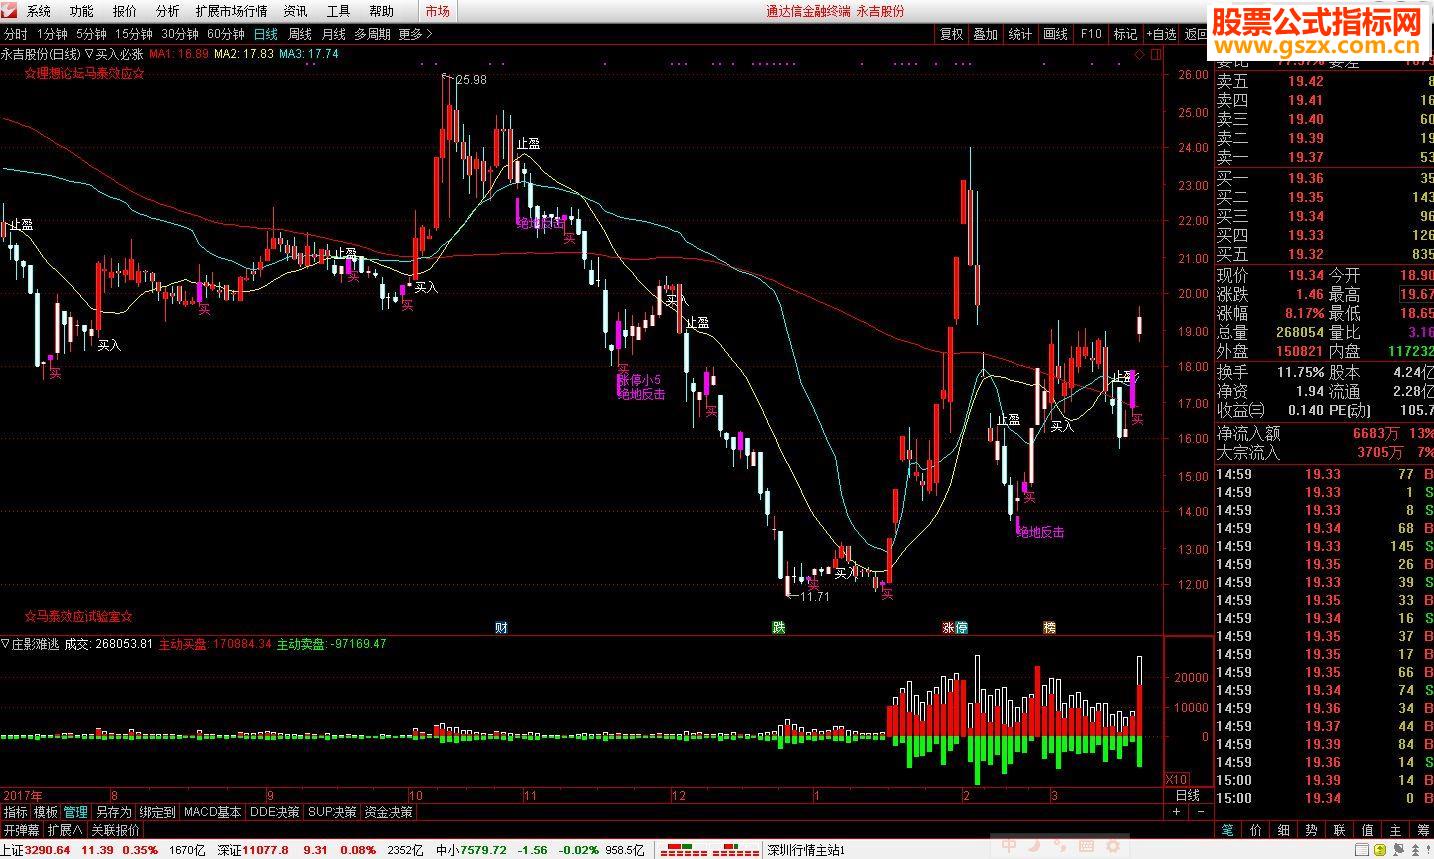Viewport: 1434px width, 859px height.
Task: Expand the 扩展∧ panel
Action: [x=65, y=830]
